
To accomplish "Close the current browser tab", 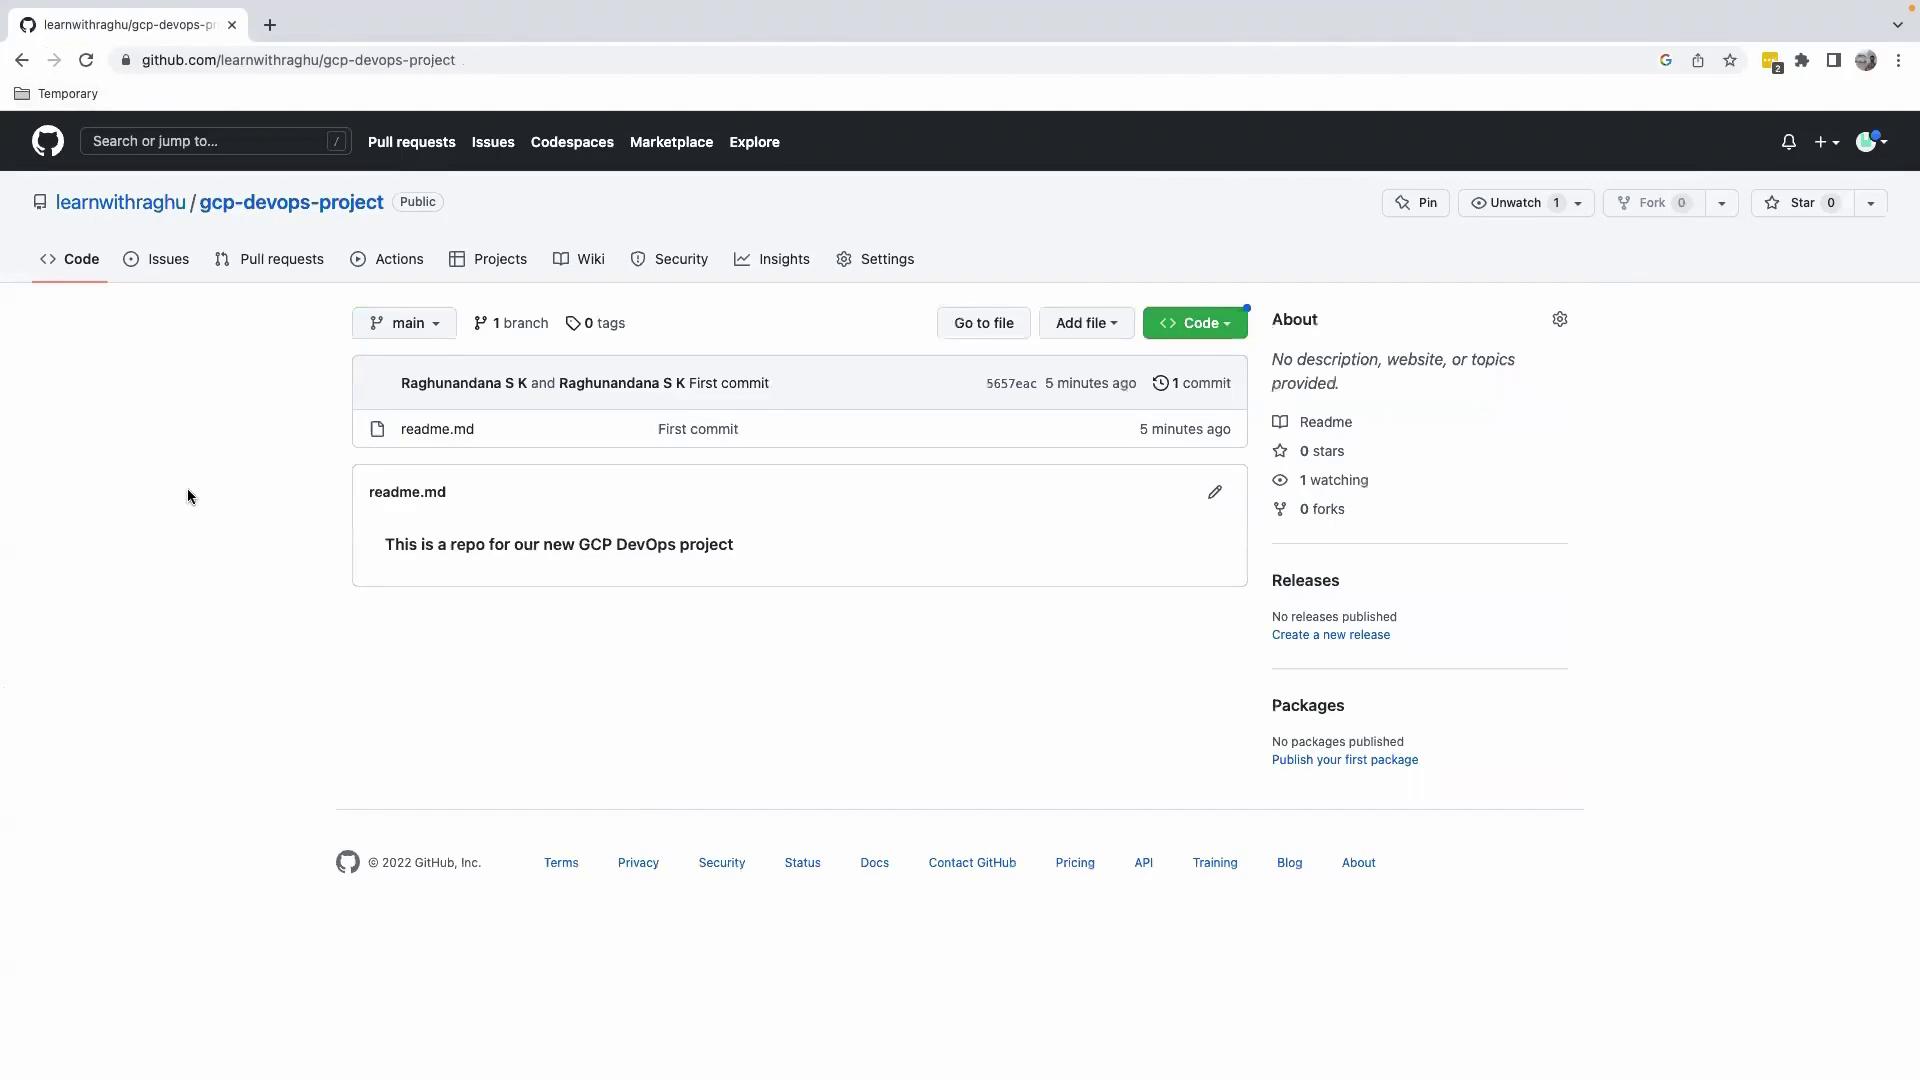I will click(x=232, y=25).
